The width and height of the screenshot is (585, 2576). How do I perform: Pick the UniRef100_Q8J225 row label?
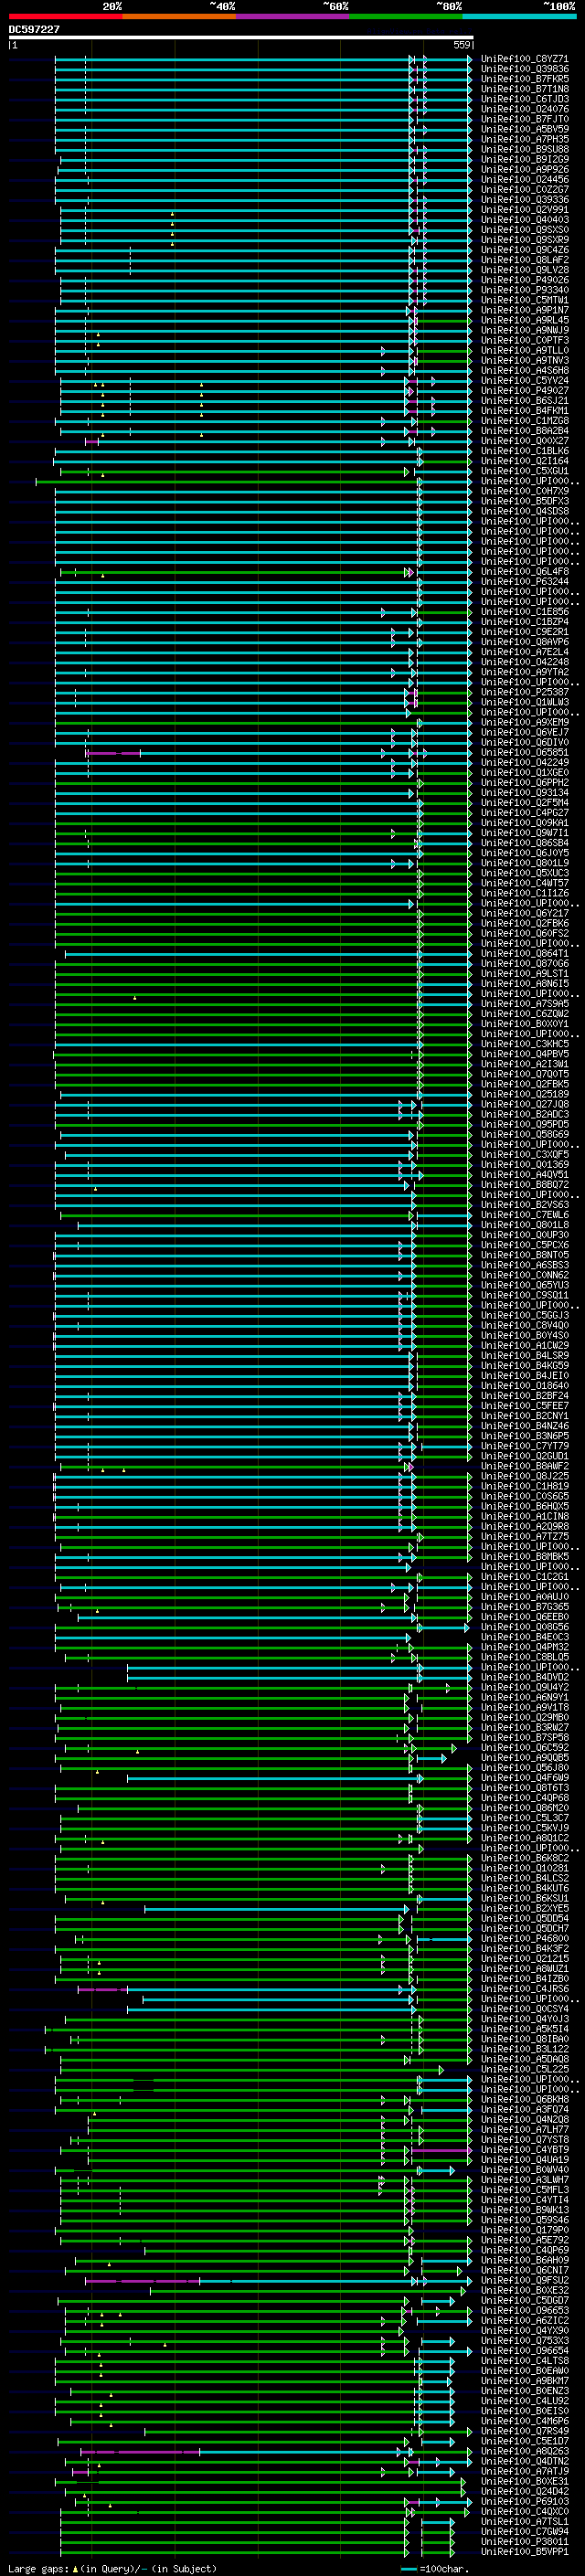(525, 1476)
